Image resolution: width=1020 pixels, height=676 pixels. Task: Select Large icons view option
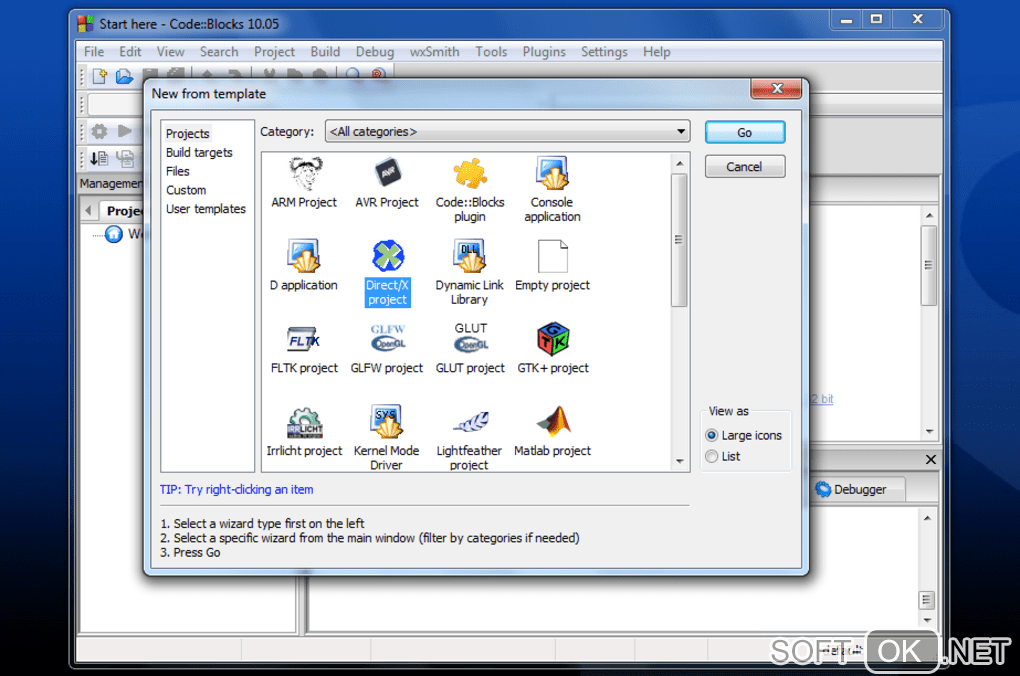[745, 435]
